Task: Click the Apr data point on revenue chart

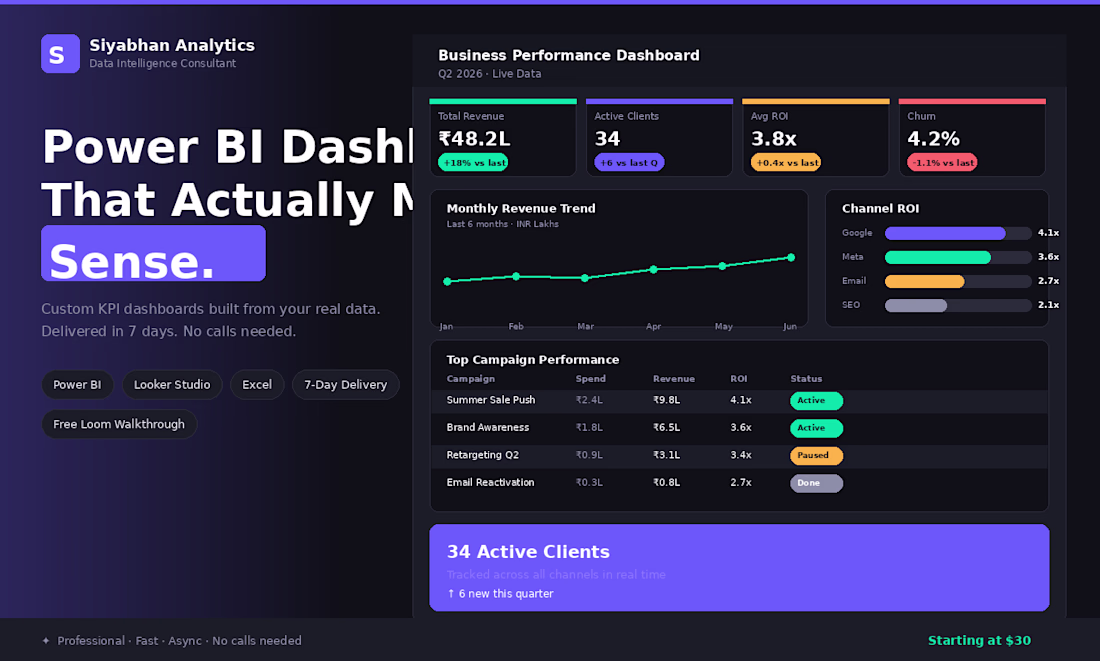Action: pos(654,269)
